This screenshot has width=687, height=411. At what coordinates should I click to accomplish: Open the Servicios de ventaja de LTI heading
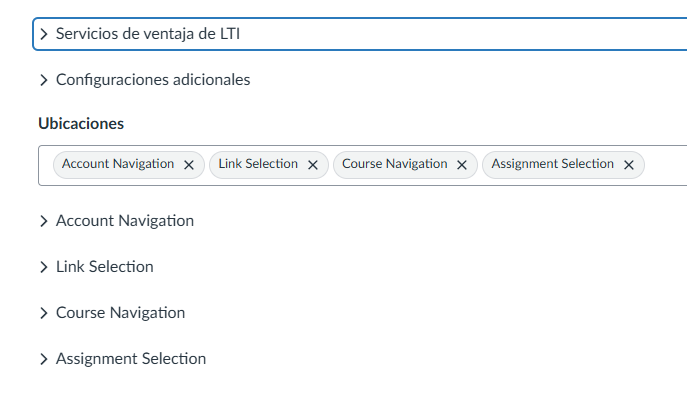(x=148, y=34)
